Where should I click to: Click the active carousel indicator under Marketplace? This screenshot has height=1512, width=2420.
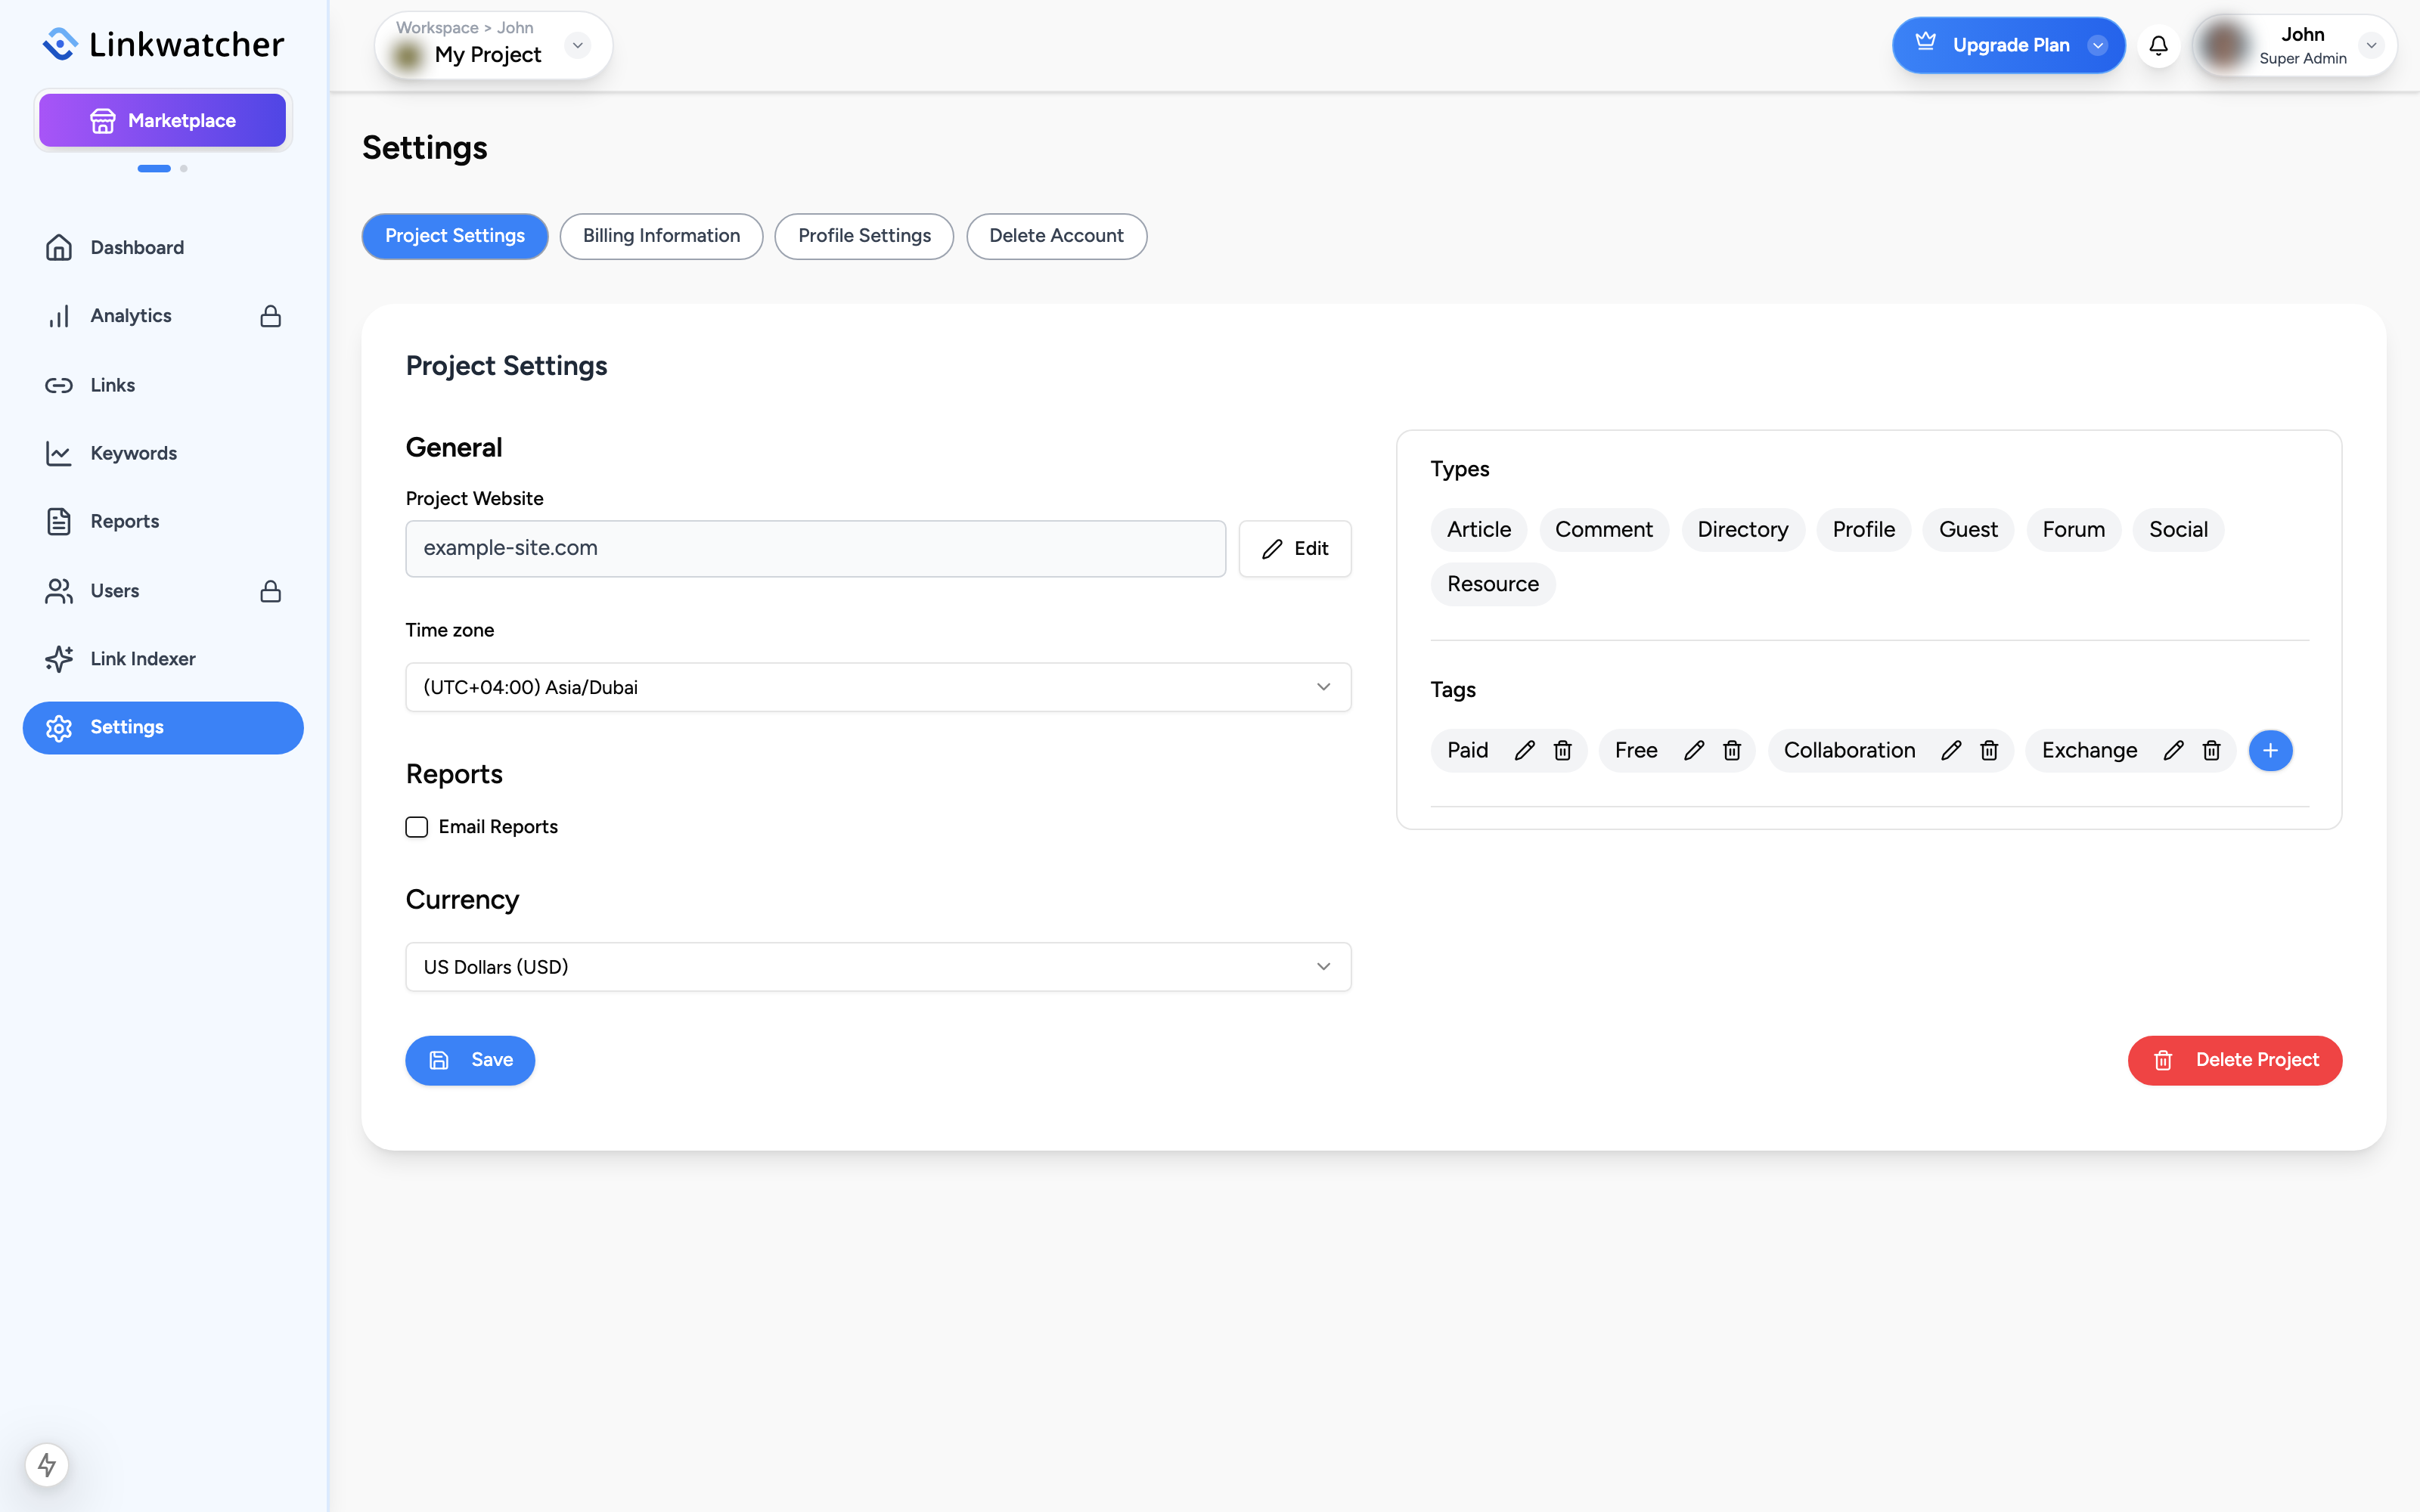click(x=154, y=168)
